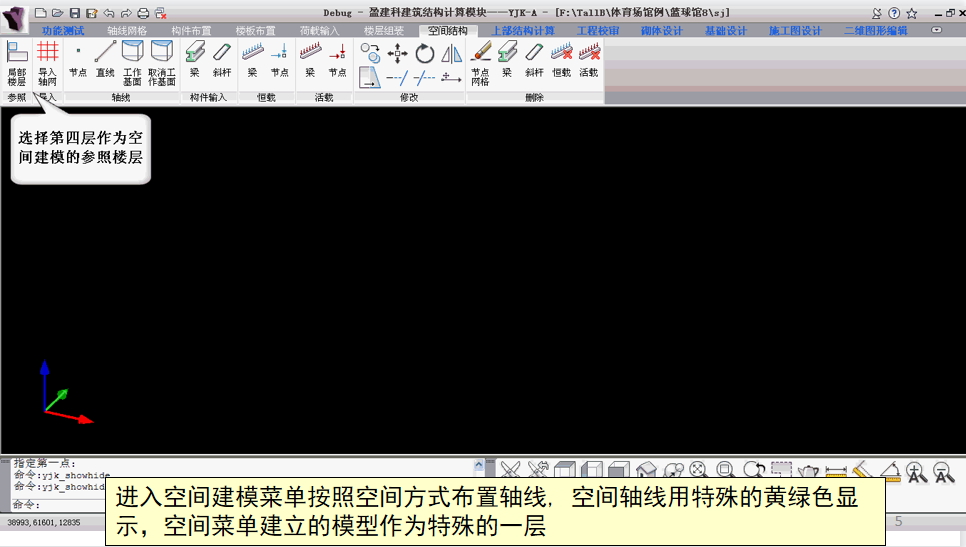This screenshot has width=966, height=547.
Task: Open the 局部楼层 reference floor tool
Action: point(17,63)
